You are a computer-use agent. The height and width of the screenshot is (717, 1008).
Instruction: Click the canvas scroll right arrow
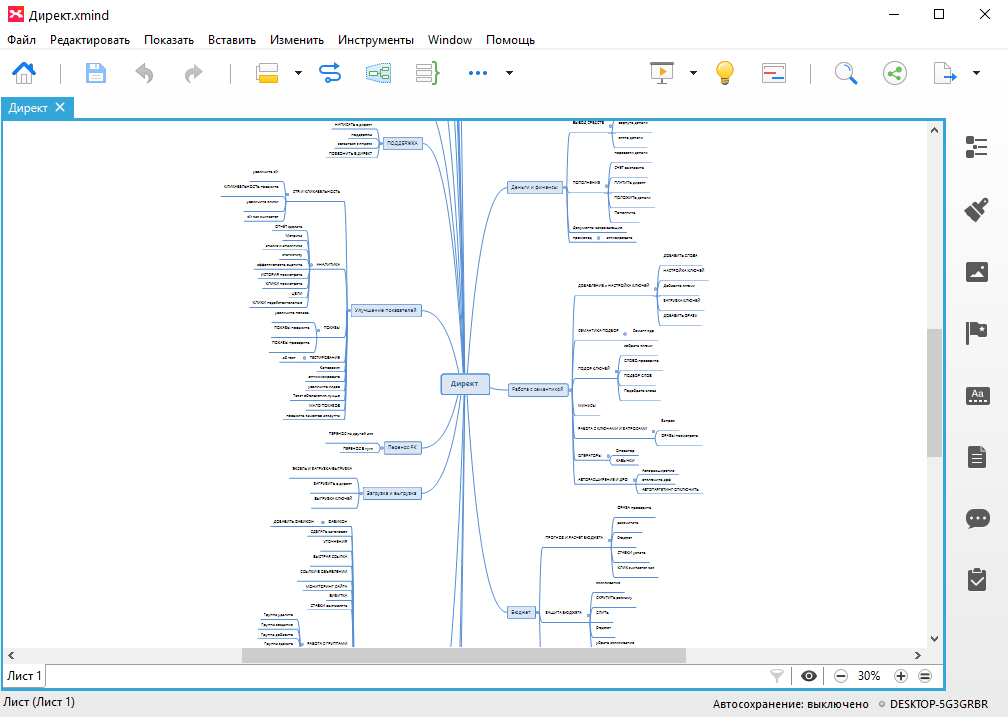click(918, 655)
